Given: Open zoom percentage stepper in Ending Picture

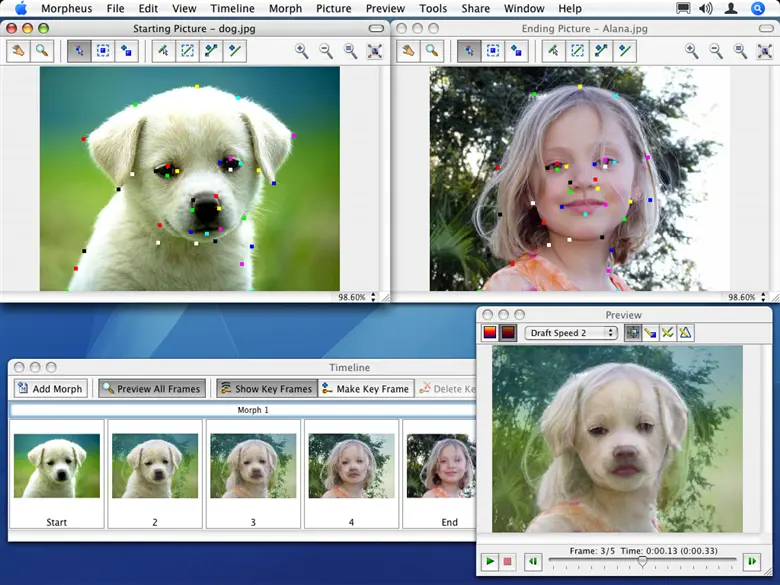Looking at the screenshot, I should coord(763,297).
